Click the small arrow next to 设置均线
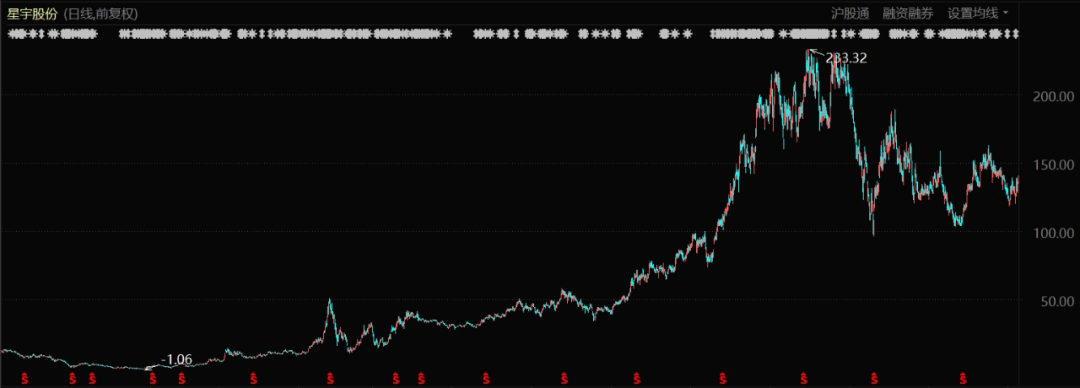Viewport: 1080px width, 388px height. point(1005,13)
